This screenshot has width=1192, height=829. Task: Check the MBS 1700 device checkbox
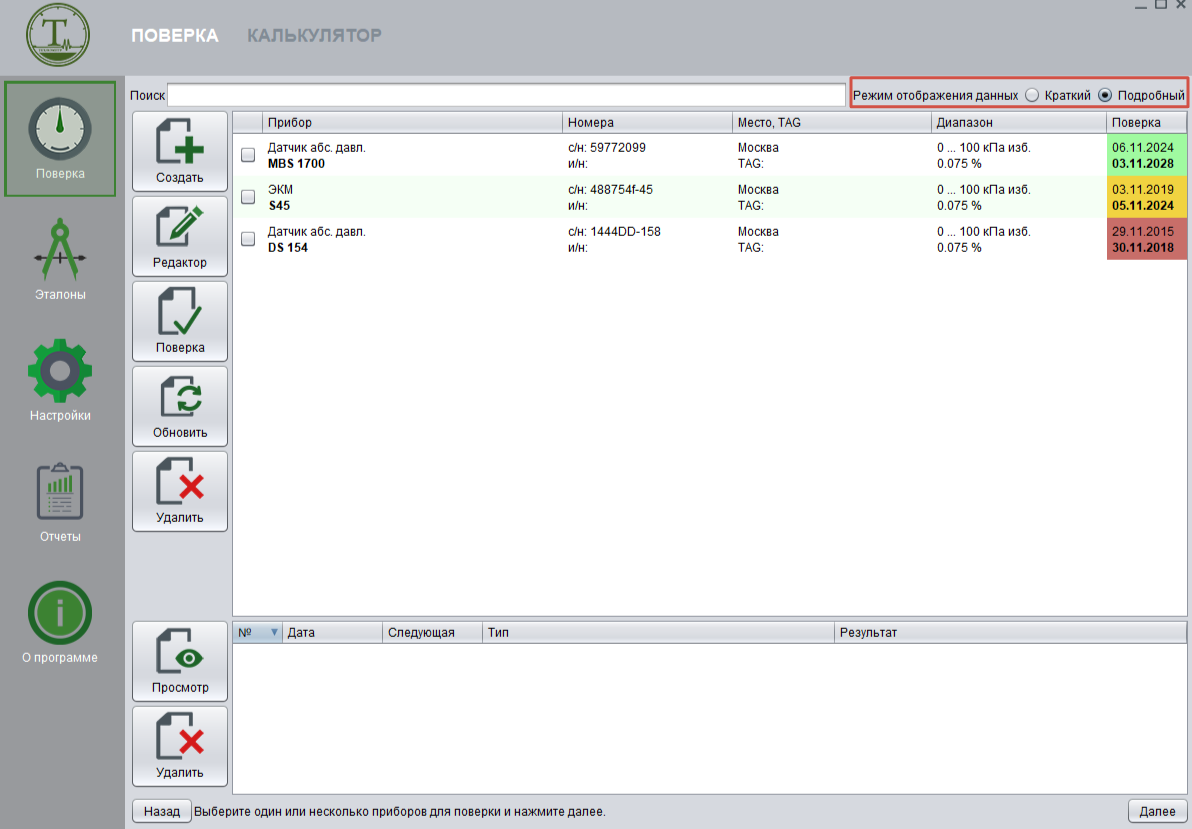tap(248, 155)
